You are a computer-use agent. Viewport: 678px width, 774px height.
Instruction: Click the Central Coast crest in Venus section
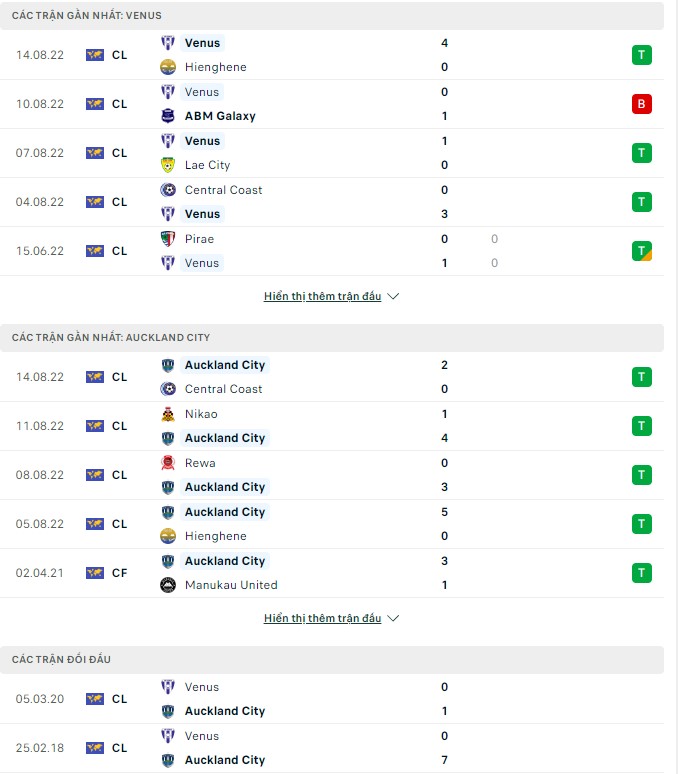168,190
